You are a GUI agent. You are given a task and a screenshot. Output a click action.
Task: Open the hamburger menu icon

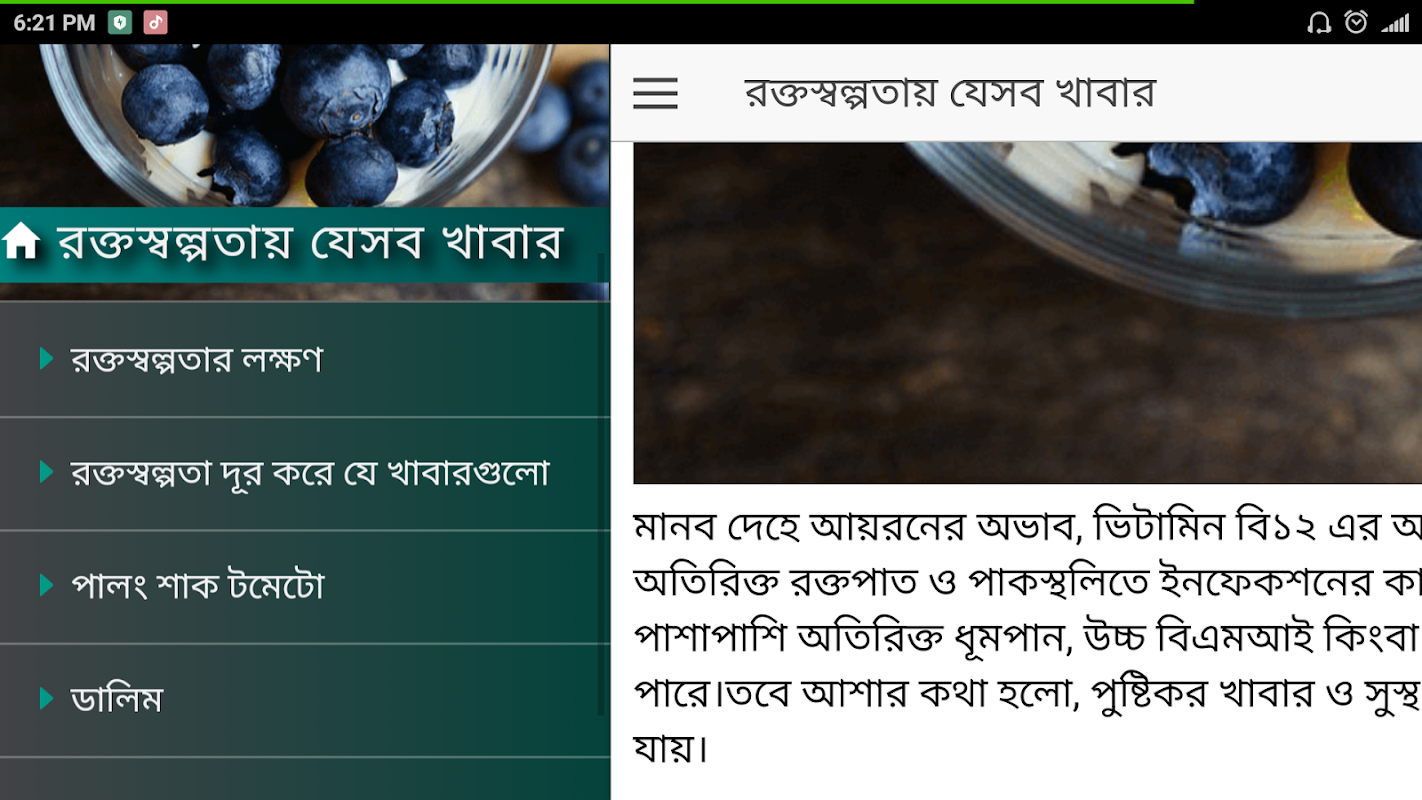(655, 93)
